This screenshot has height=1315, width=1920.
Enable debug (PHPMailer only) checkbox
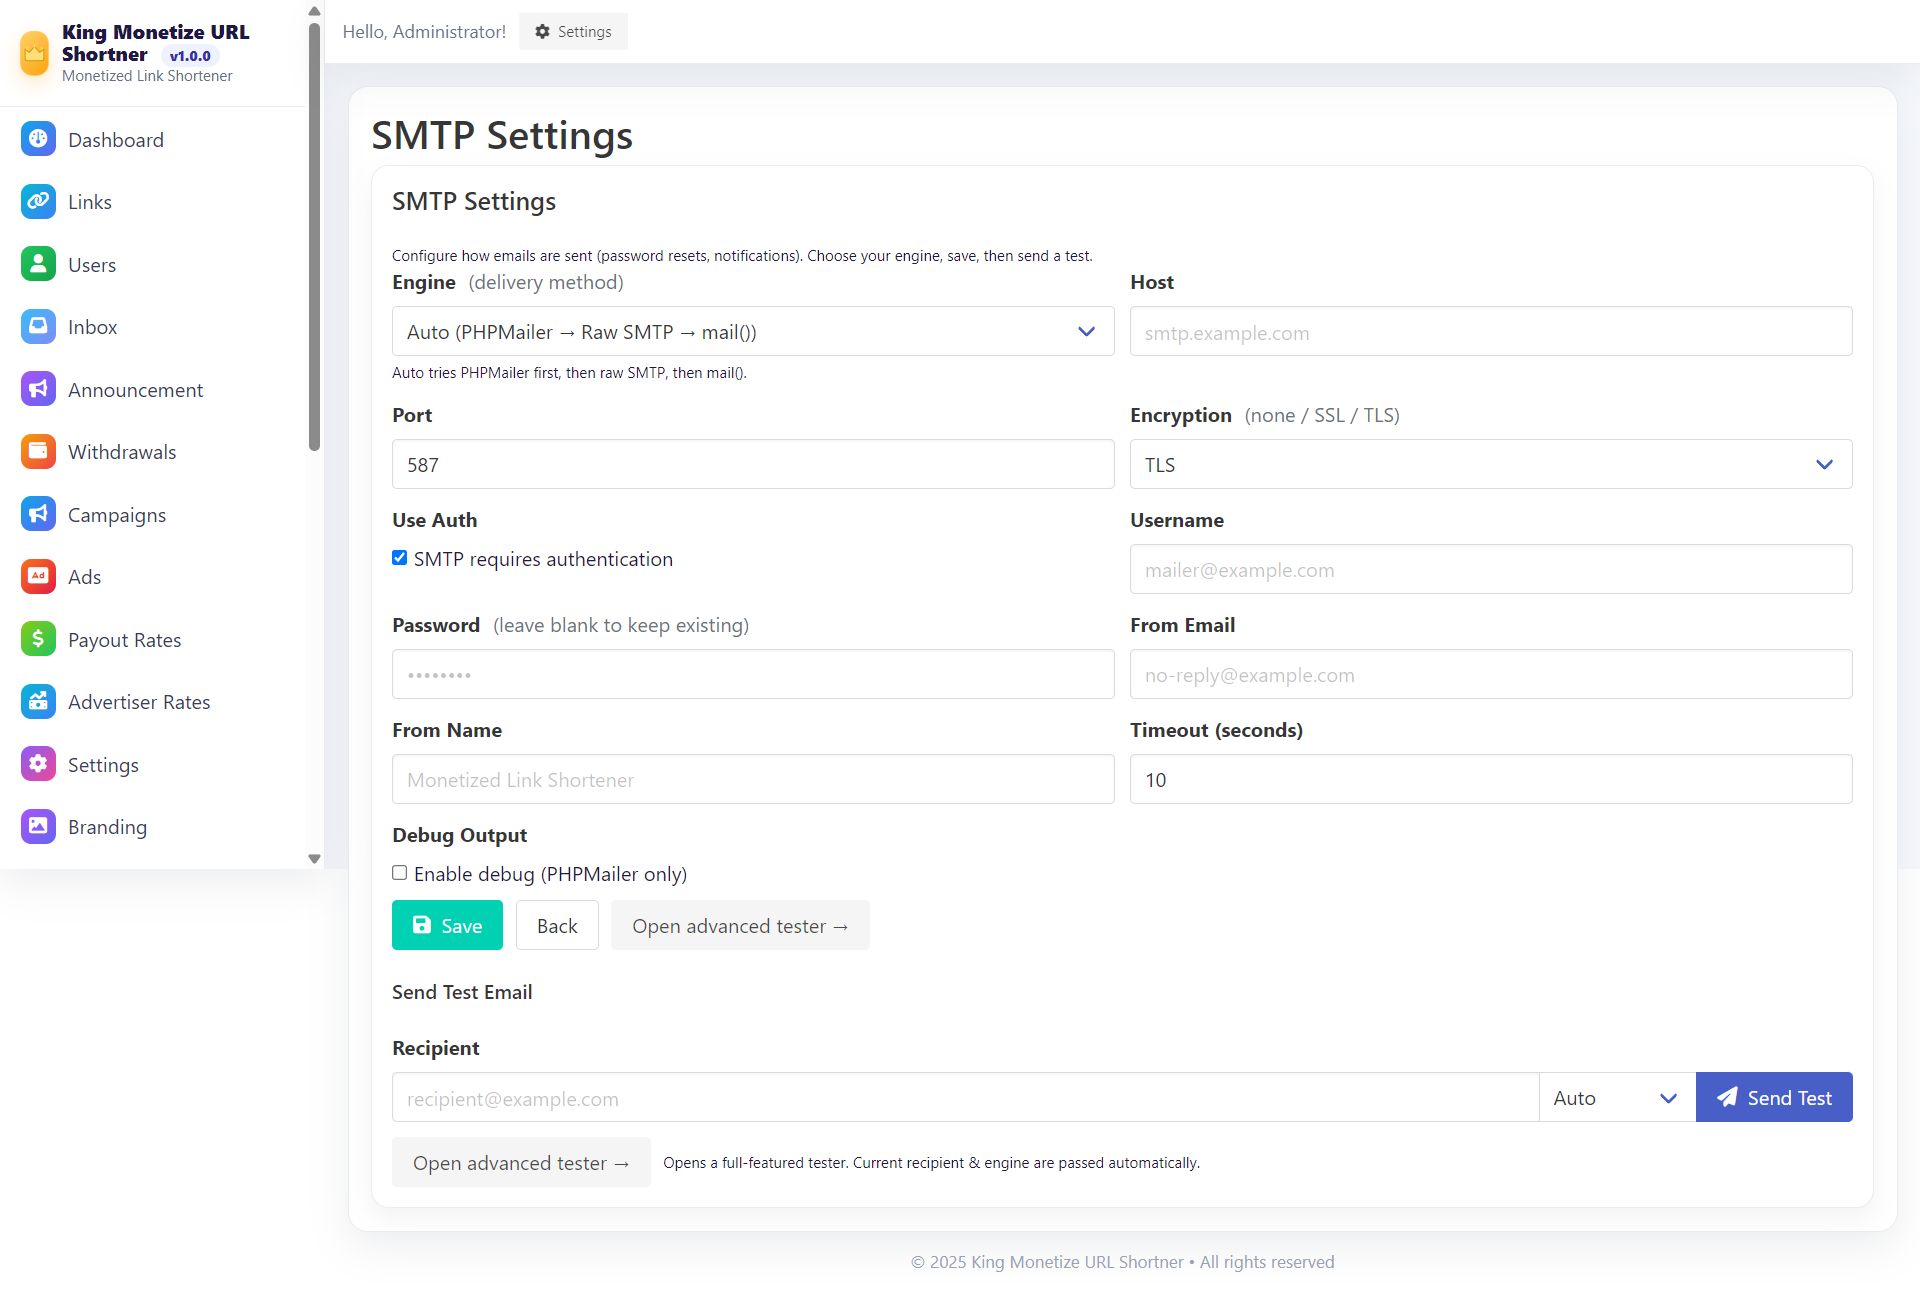pyautogui.click(x=400, y=873)
